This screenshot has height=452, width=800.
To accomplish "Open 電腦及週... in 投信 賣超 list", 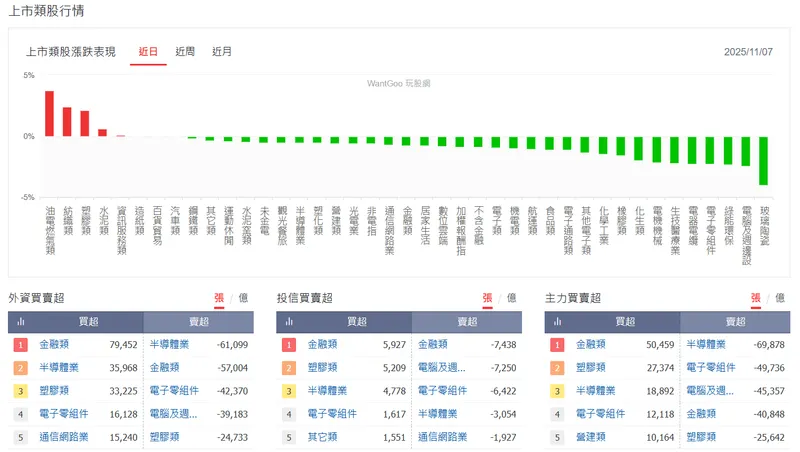I will coord(442,368).
